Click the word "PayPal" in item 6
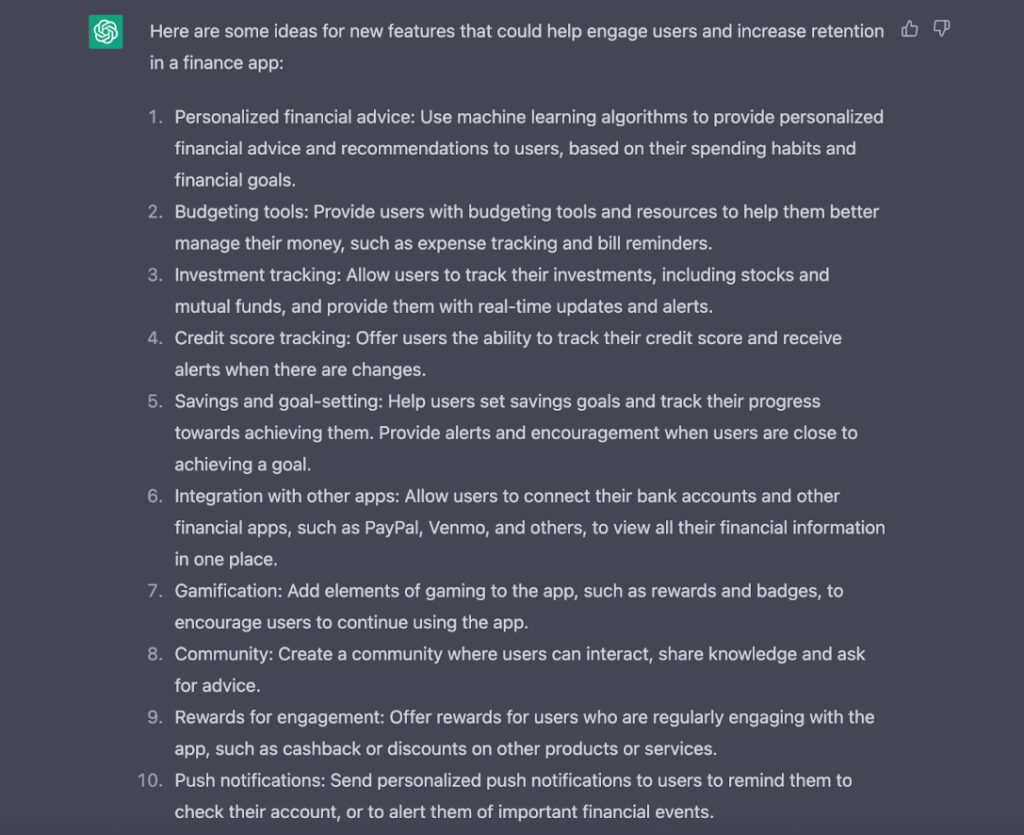 pyautogui.click(x=391, y=528)
